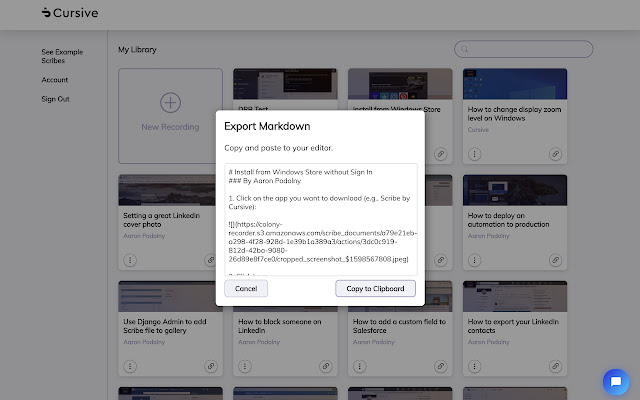Image resolution: width=640 pixels, height=400 pixels.
Task: Click Copy to Clipboard button
Action: [x=375, y=289]
